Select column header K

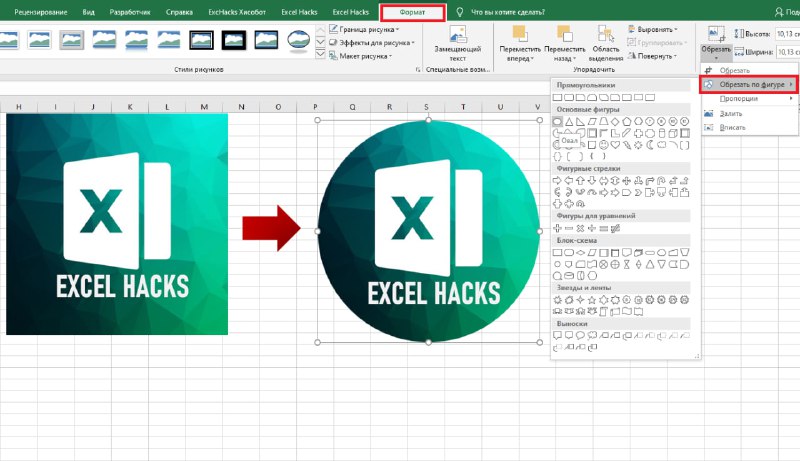click(x=130, y=107)
